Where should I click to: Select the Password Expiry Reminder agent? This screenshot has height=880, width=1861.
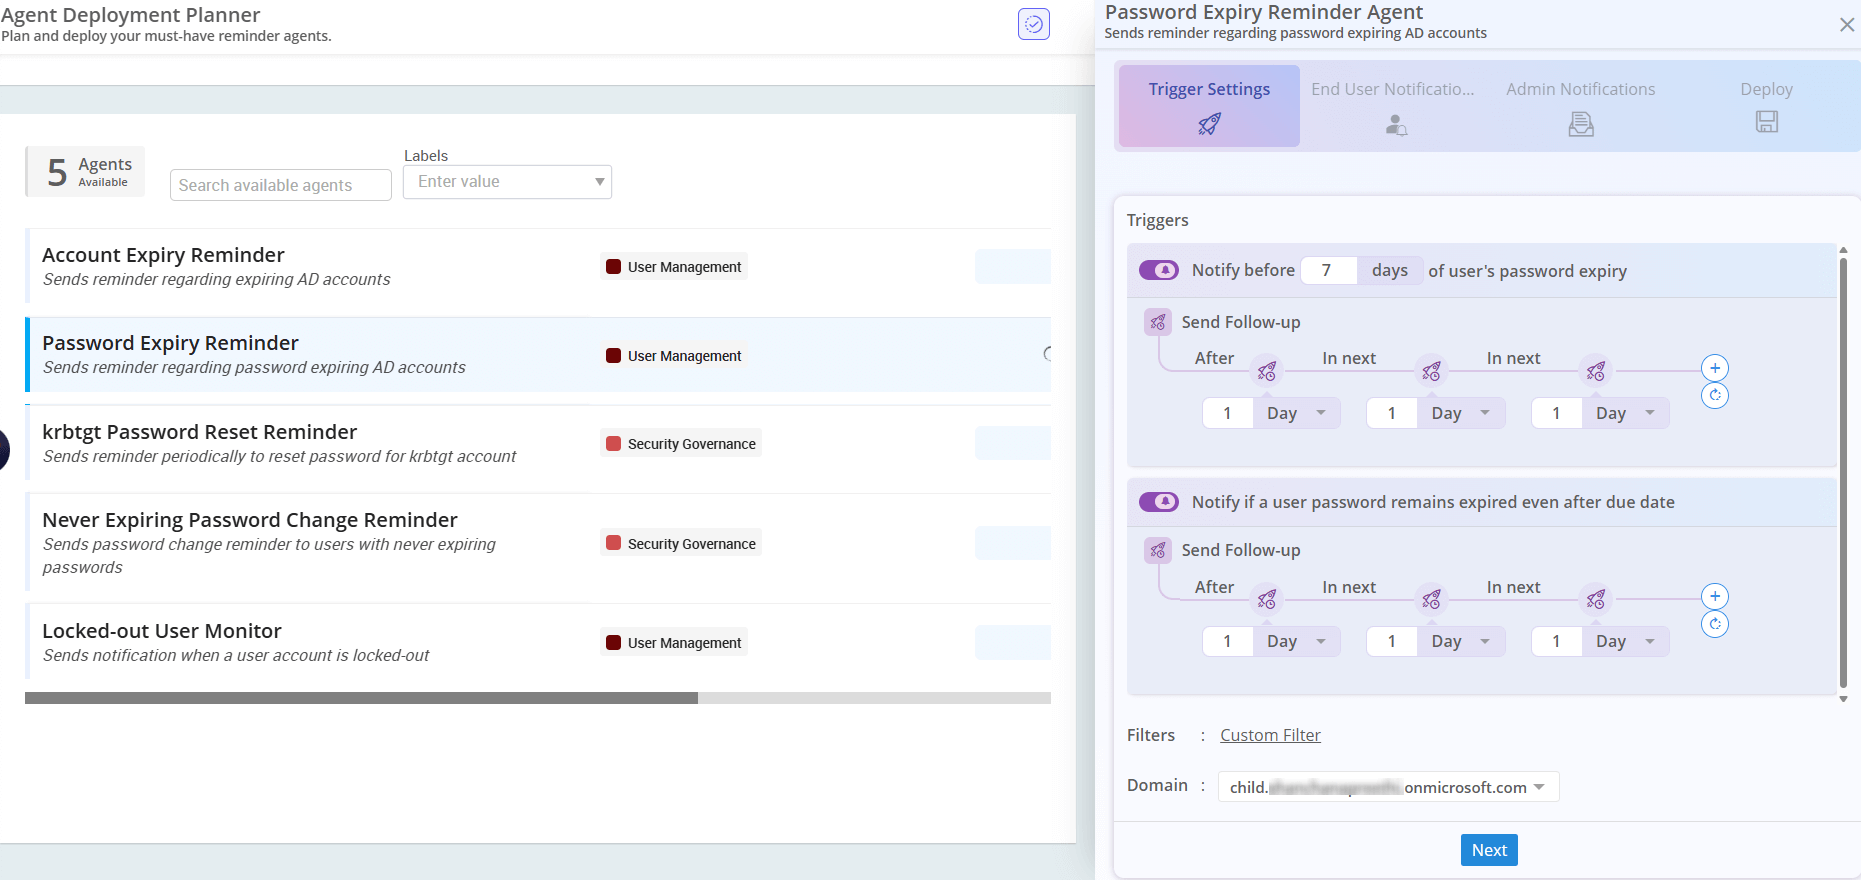[x=538, y=354]
